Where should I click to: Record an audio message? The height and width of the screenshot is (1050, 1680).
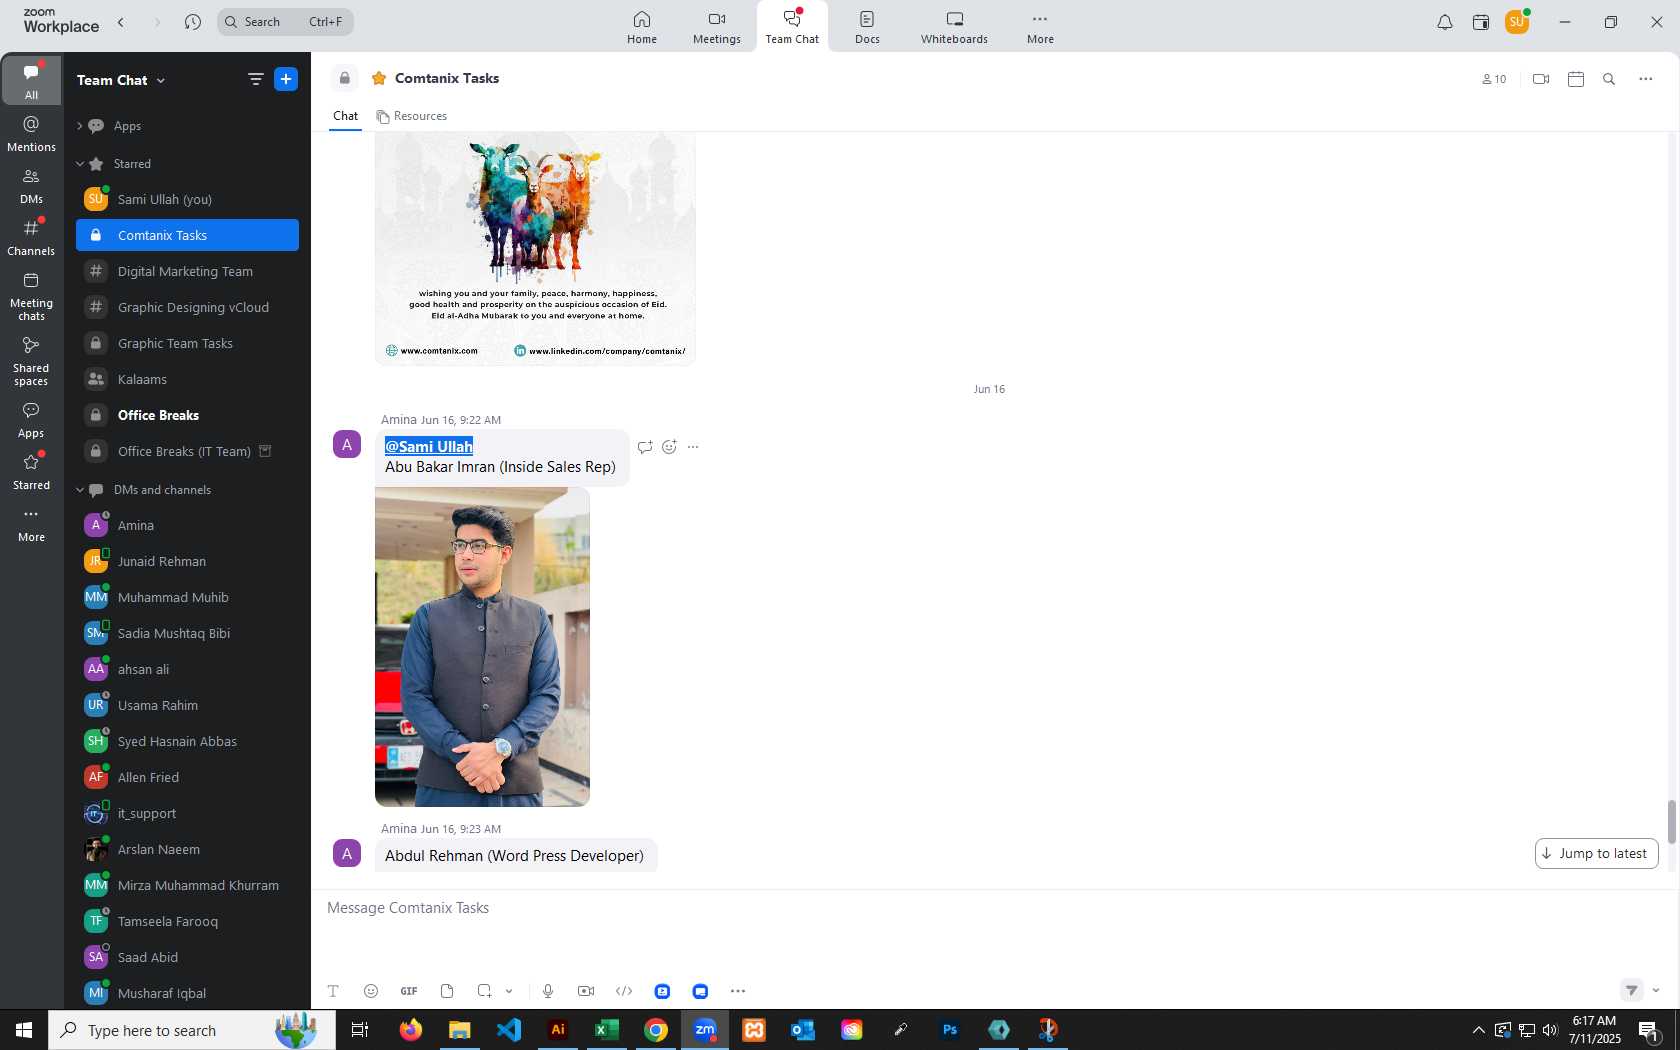(548, 991)
